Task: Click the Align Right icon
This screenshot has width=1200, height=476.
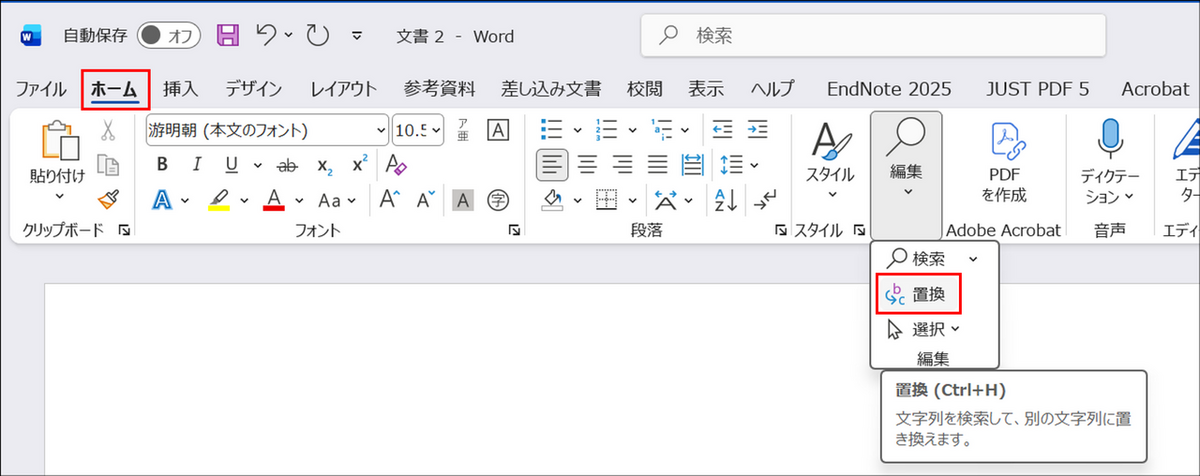Action: pos(622,164)
